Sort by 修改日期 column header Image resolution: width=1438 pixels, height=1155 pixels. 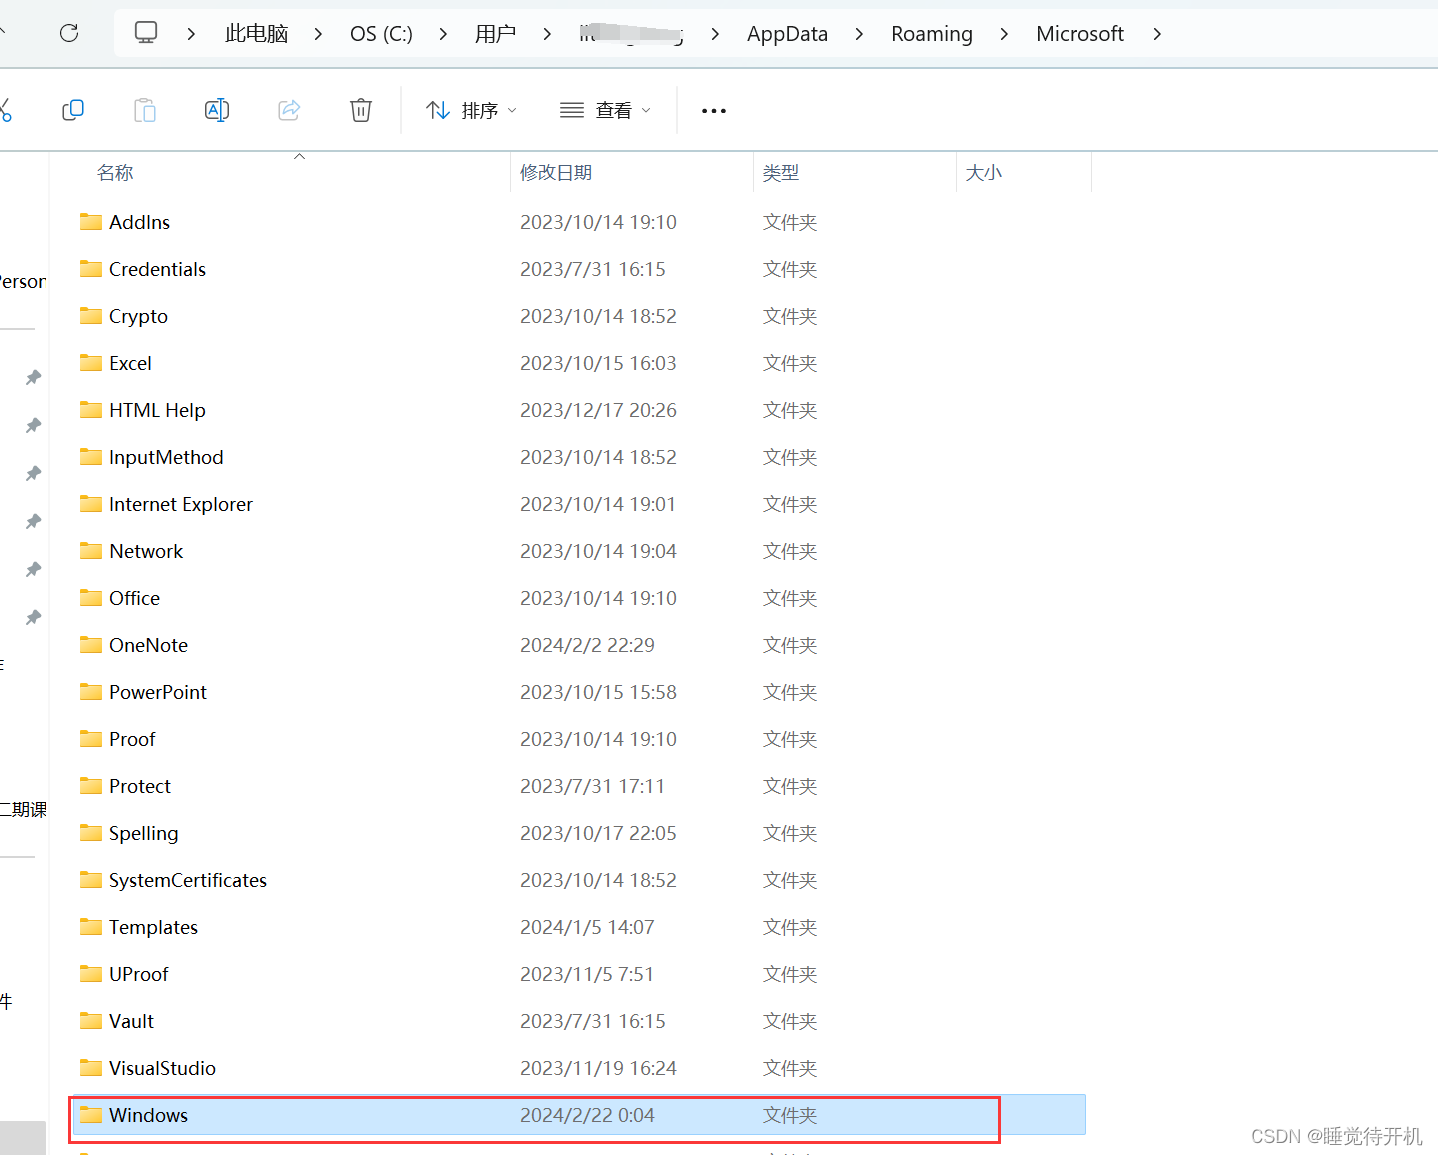[x=556, y=173]
